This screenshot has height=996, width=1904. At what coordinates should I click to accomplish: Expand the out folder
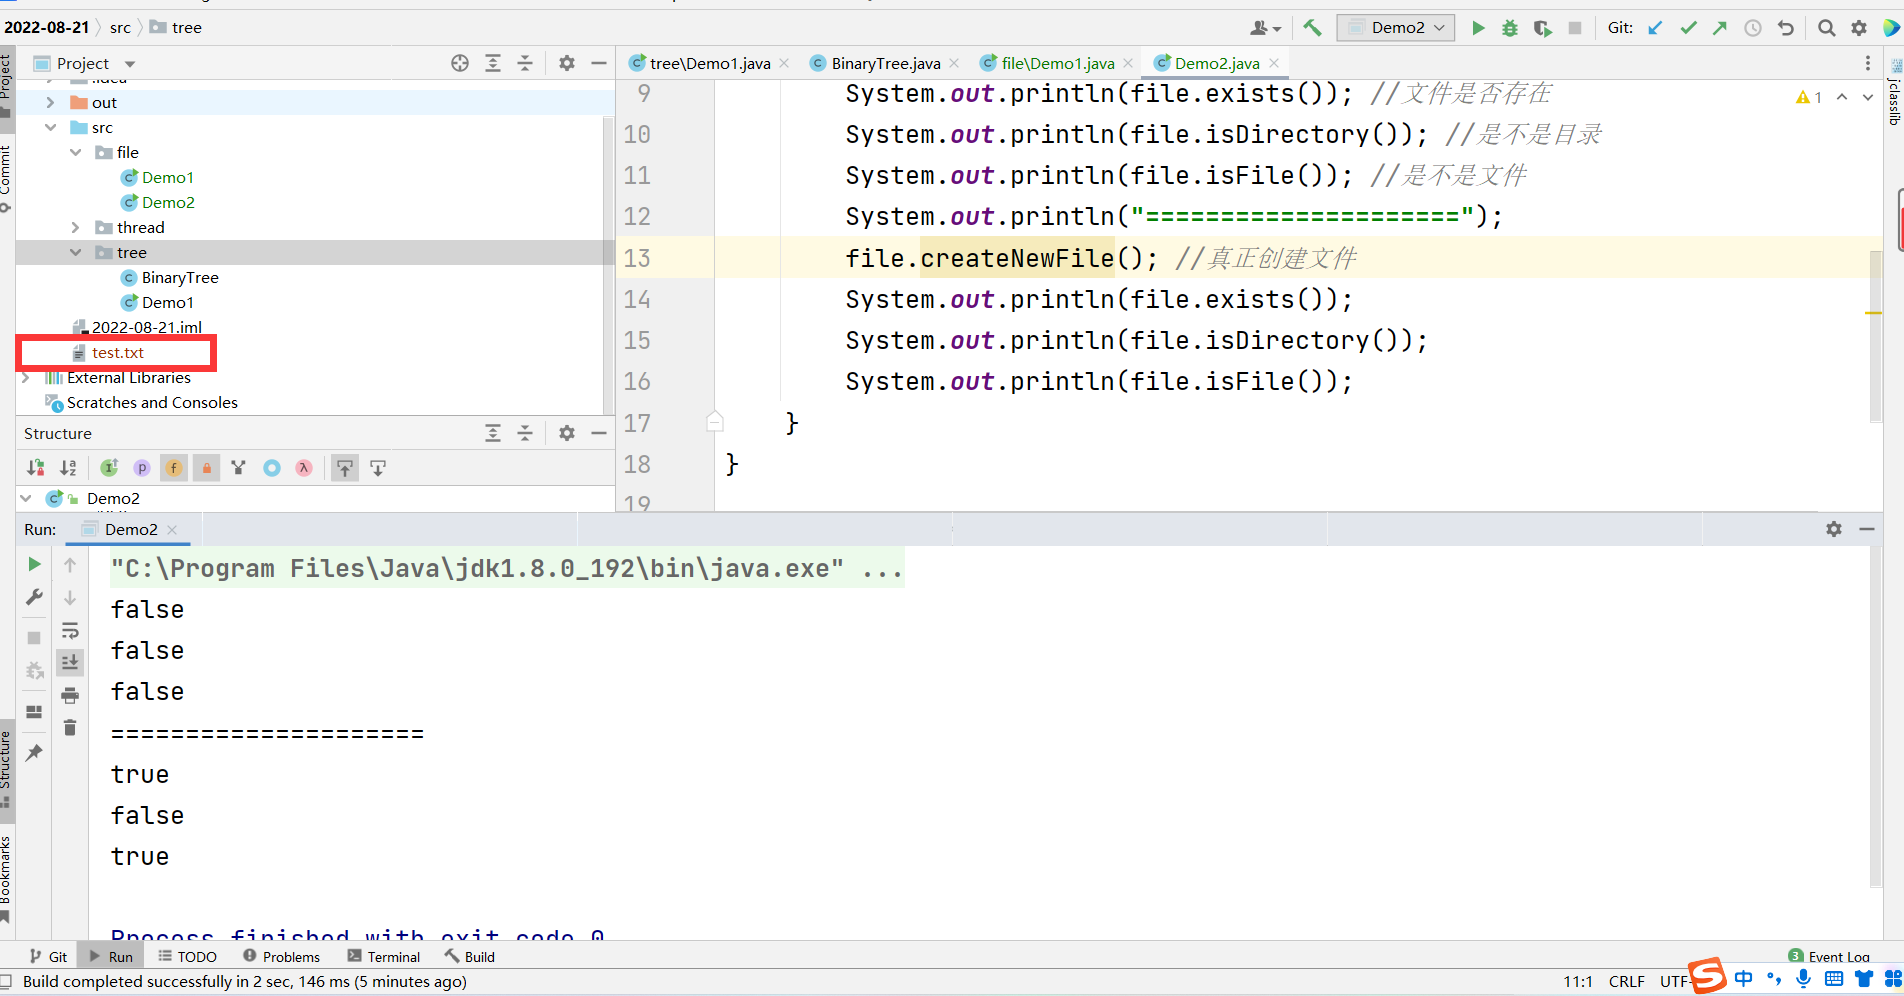click(x=50, y=102)
